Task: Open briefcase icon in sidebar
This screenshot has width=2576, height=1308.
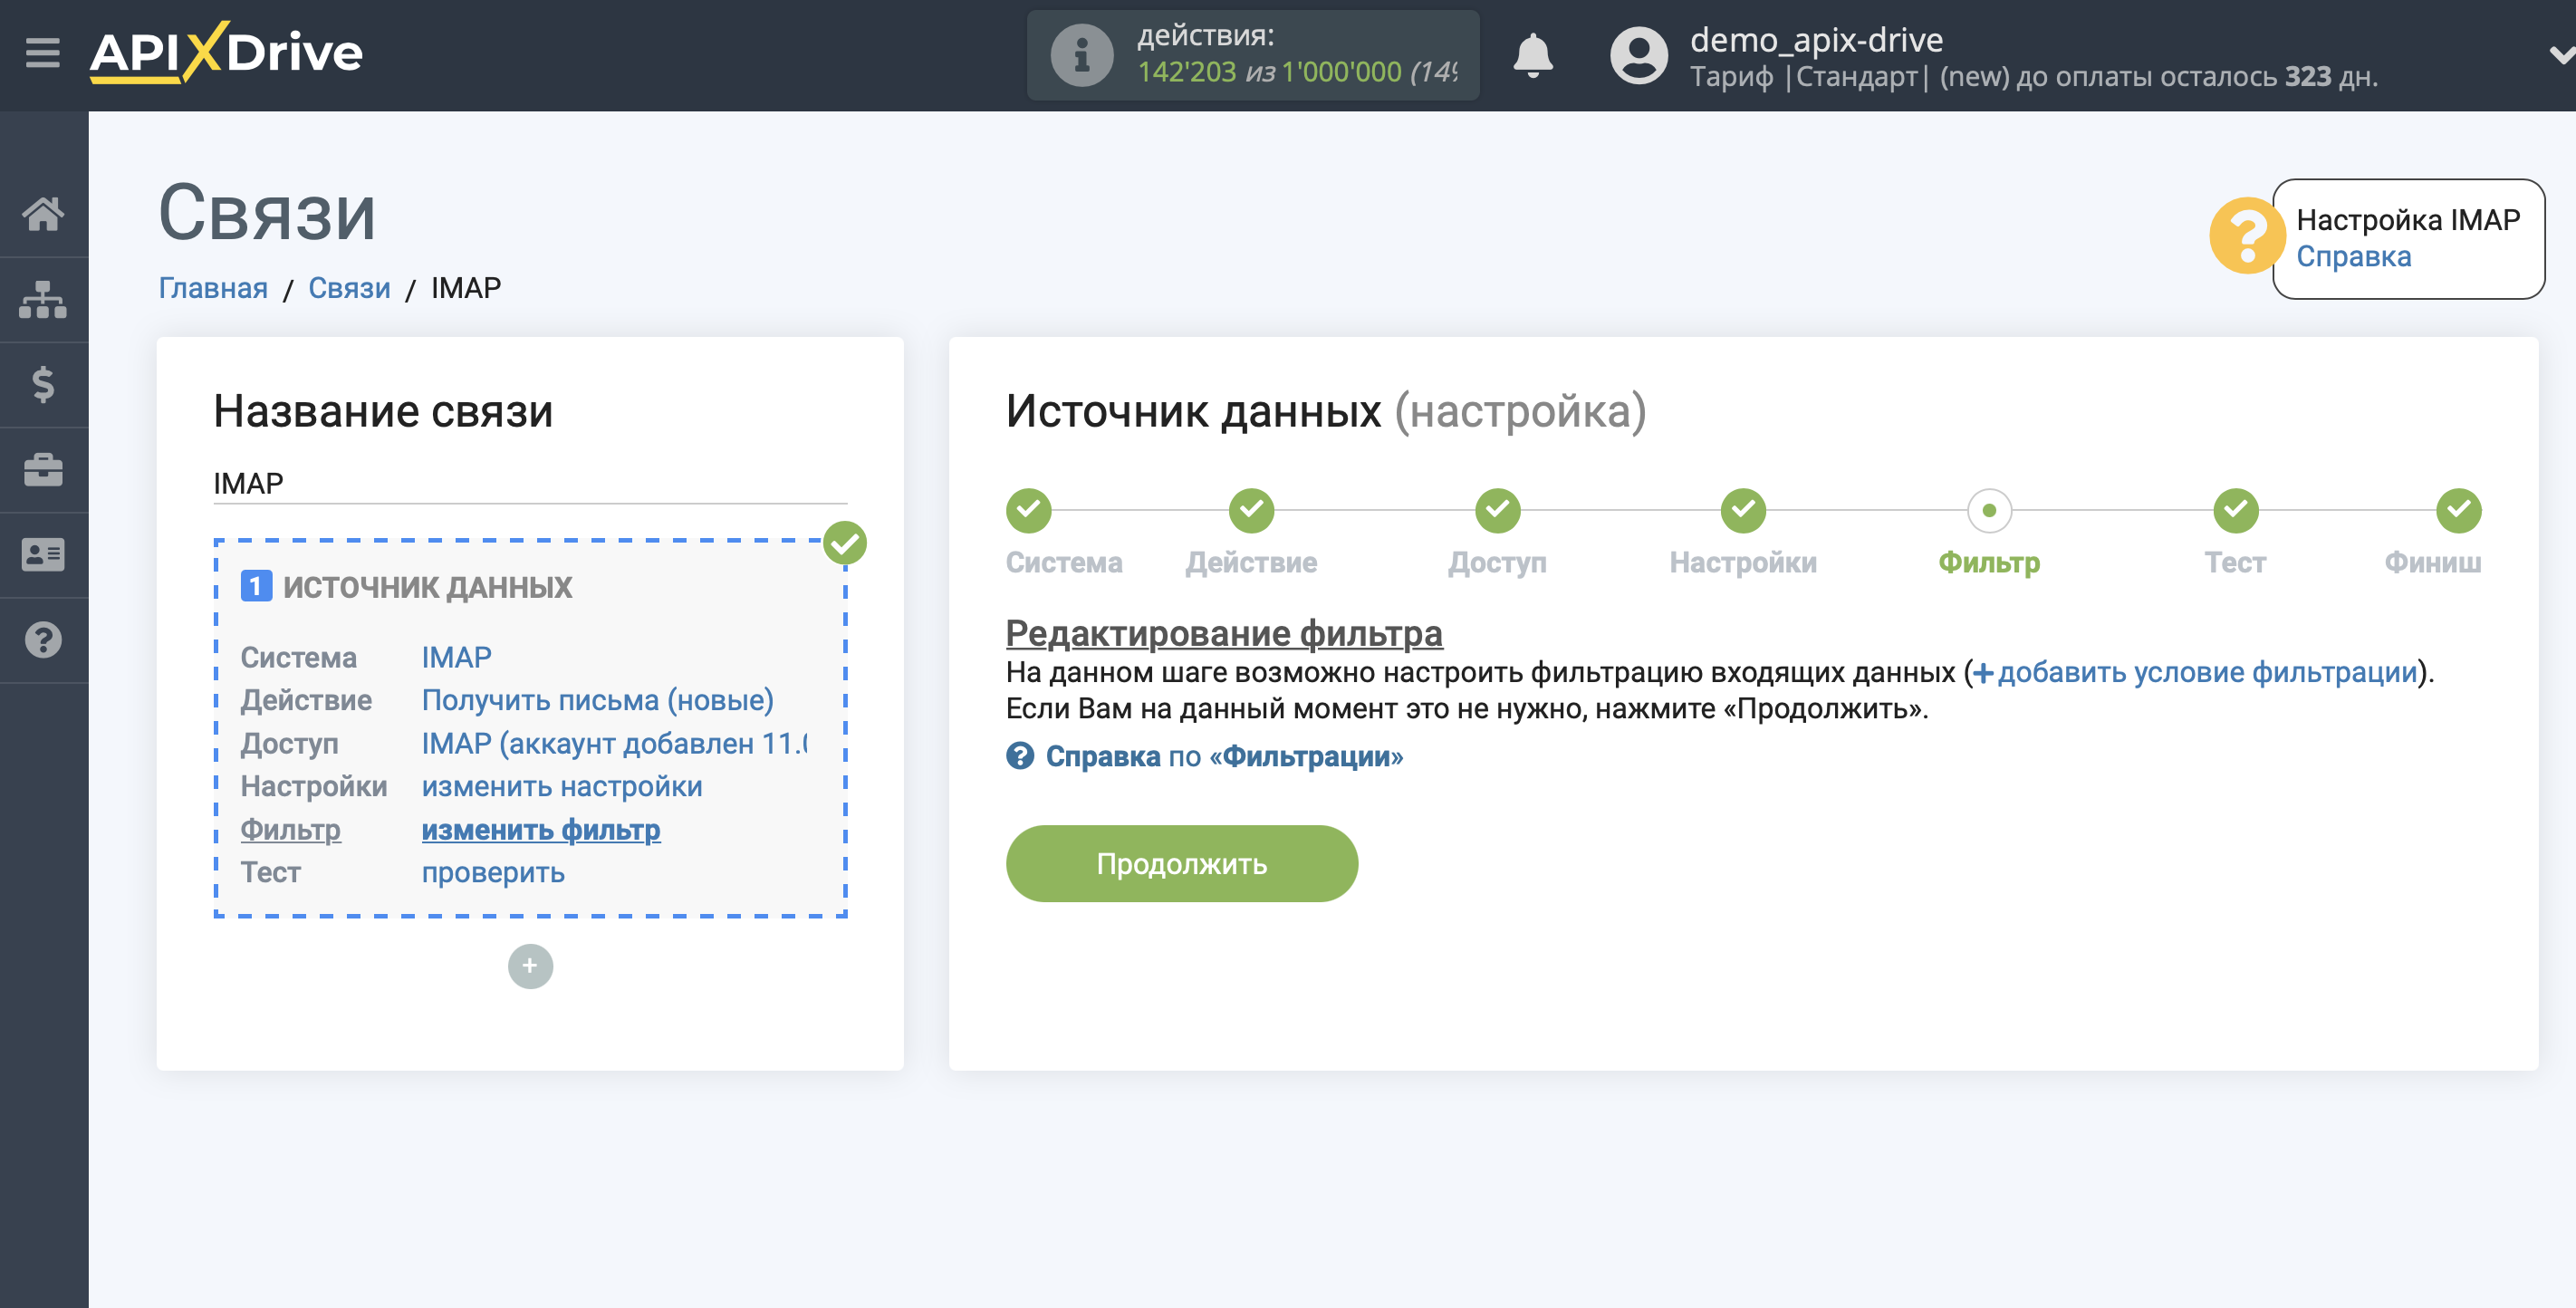Action: point(43,469)
